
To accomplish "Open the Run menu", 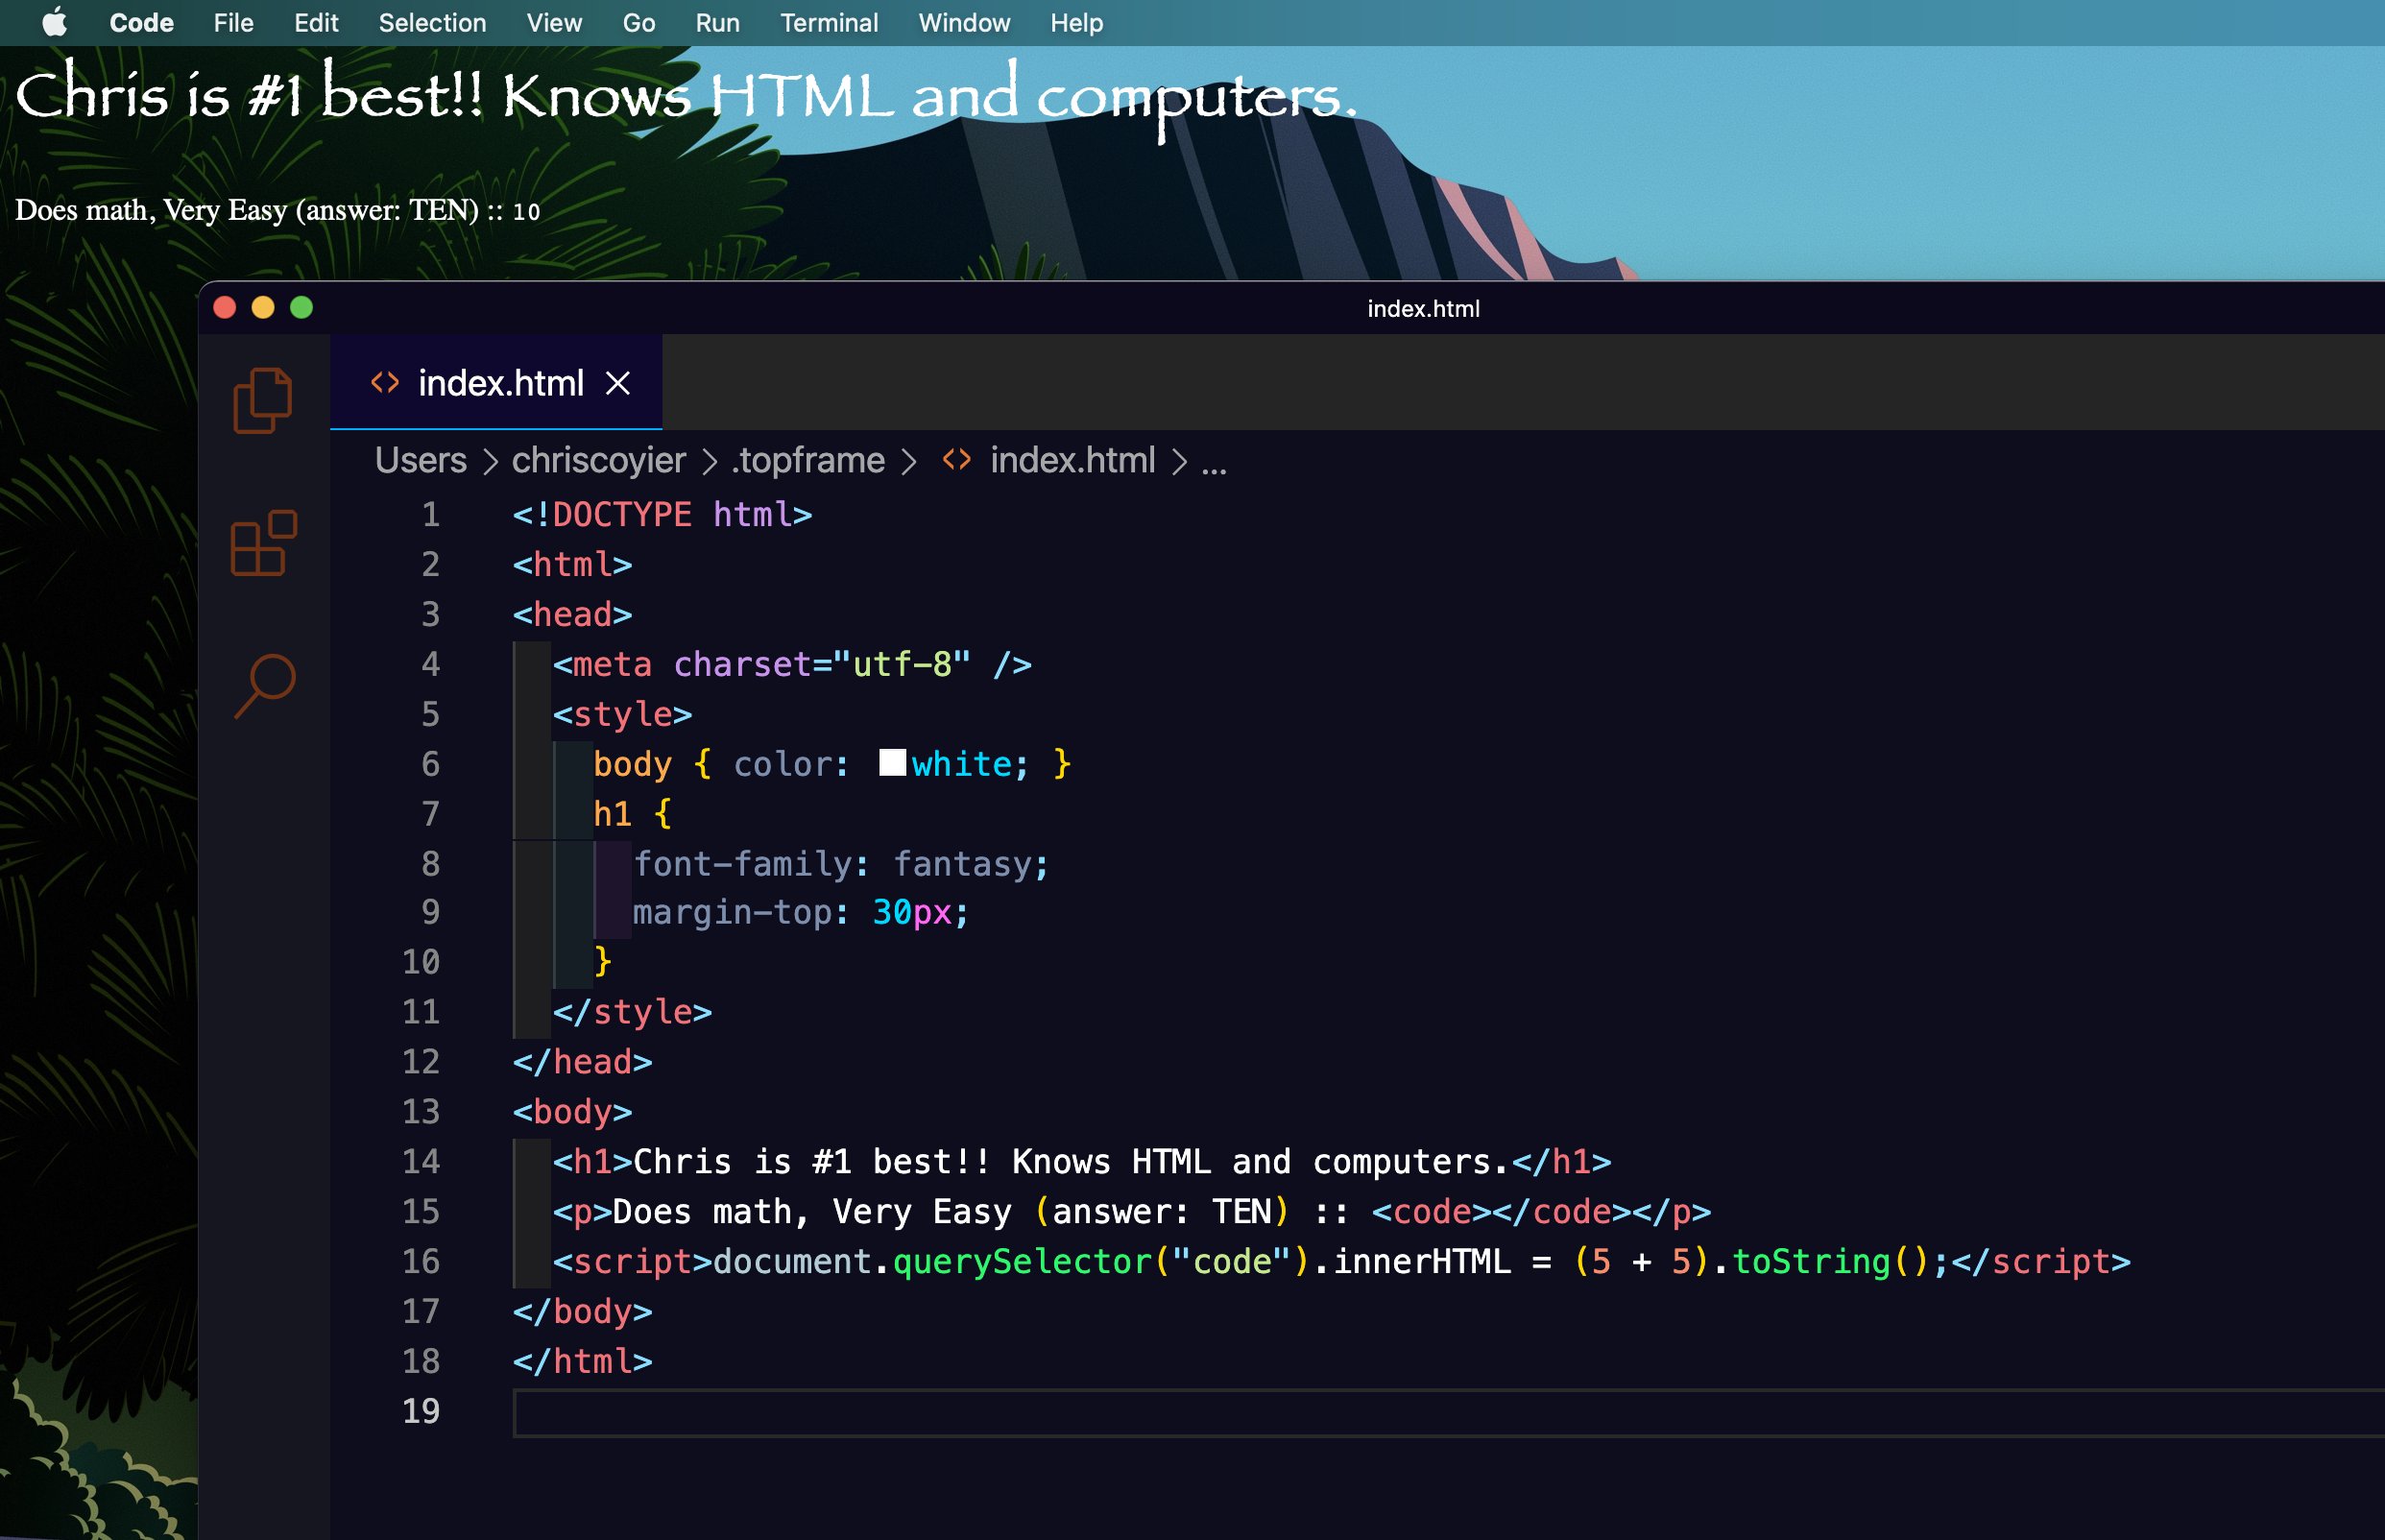I will [x=717, y=22].
